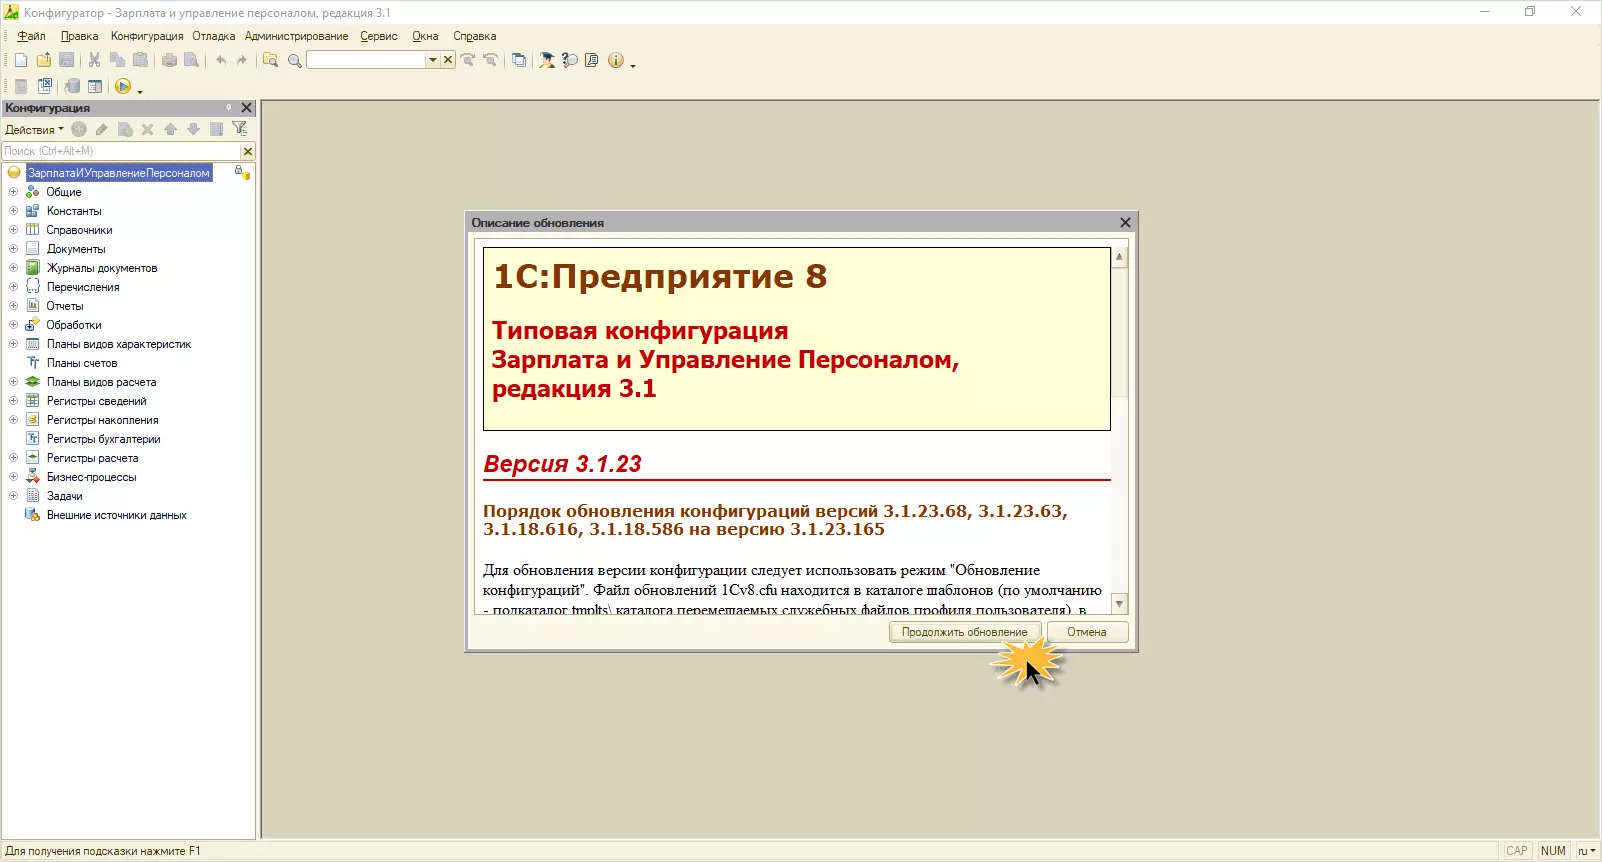Click the Отмена button in update dialog
1602x862 pixels.
click(1087, 632)
